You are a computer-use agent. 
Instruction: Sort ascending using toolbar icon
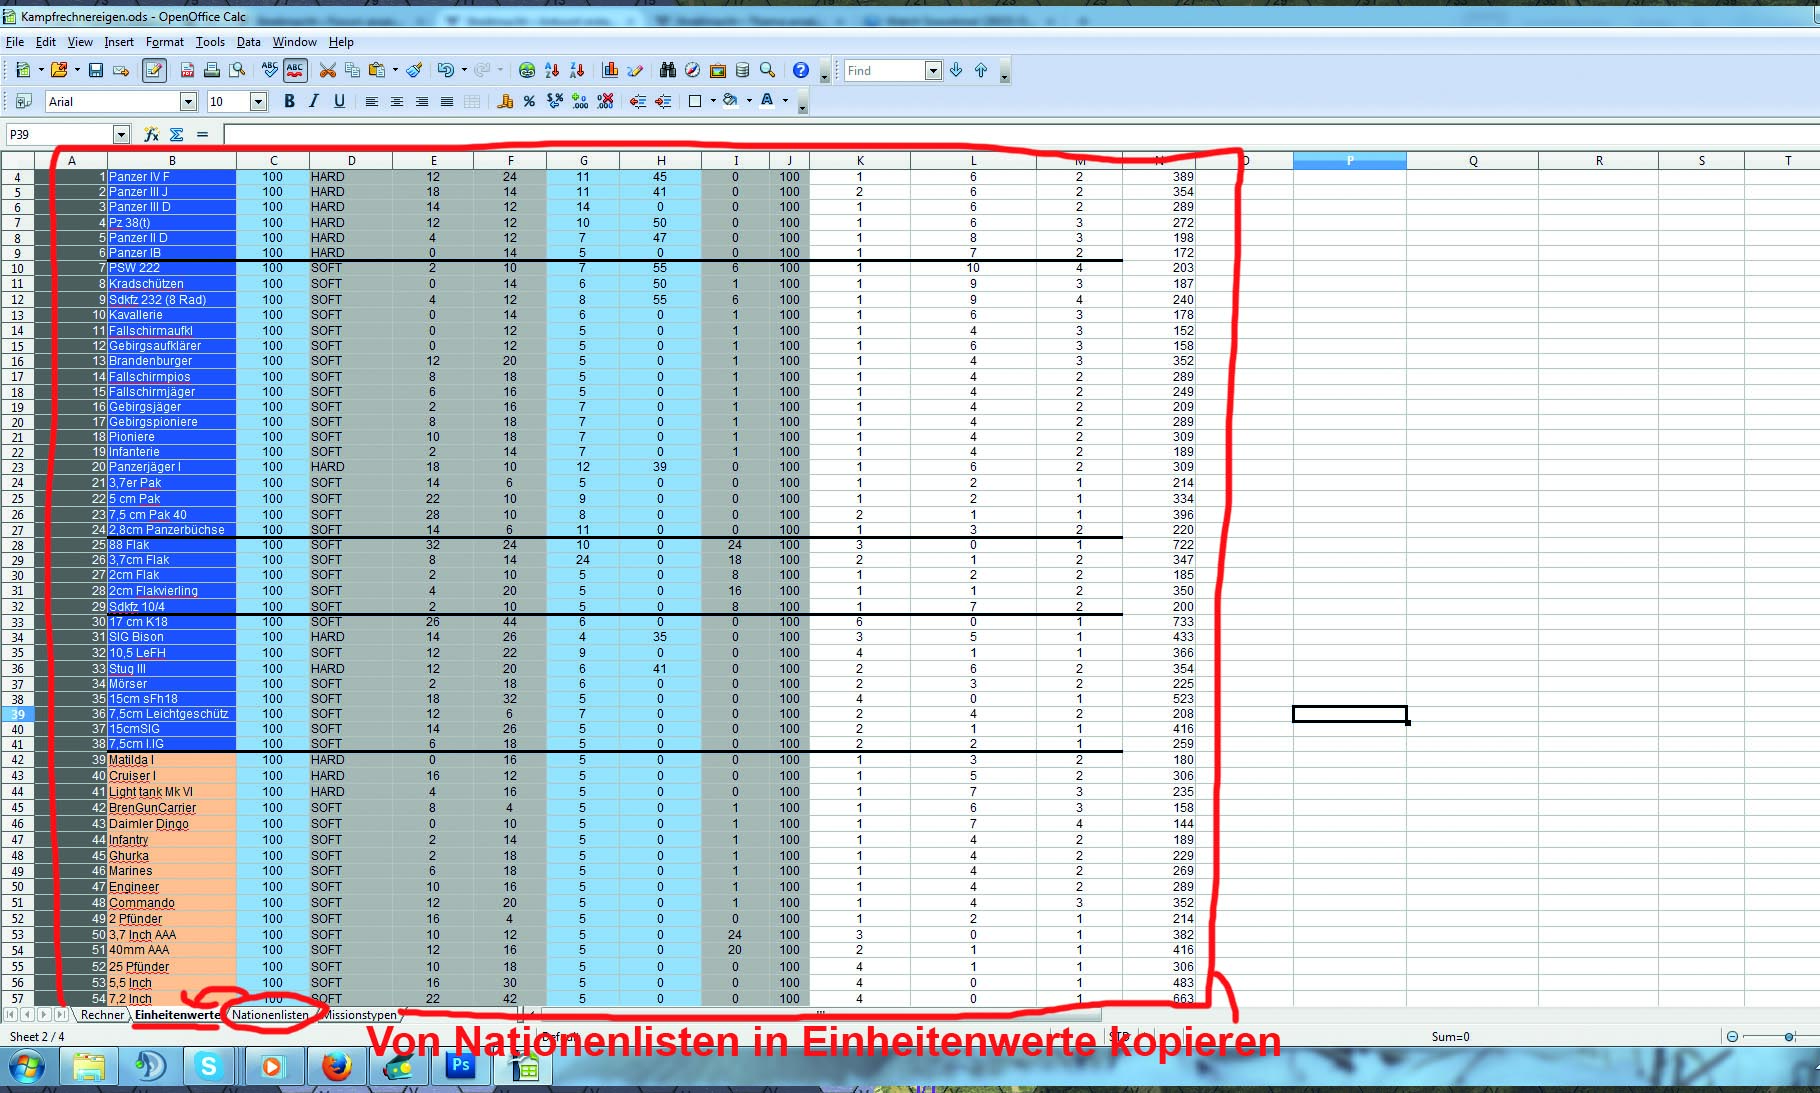[x=552, y=70]
